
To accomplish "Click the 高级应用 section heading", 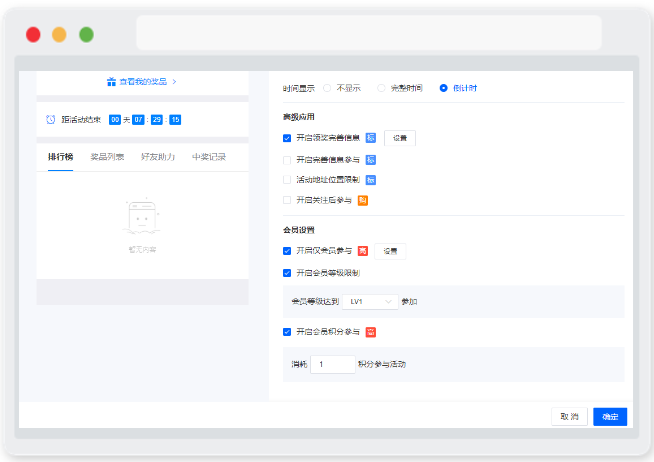I will [x=299, y=117].
